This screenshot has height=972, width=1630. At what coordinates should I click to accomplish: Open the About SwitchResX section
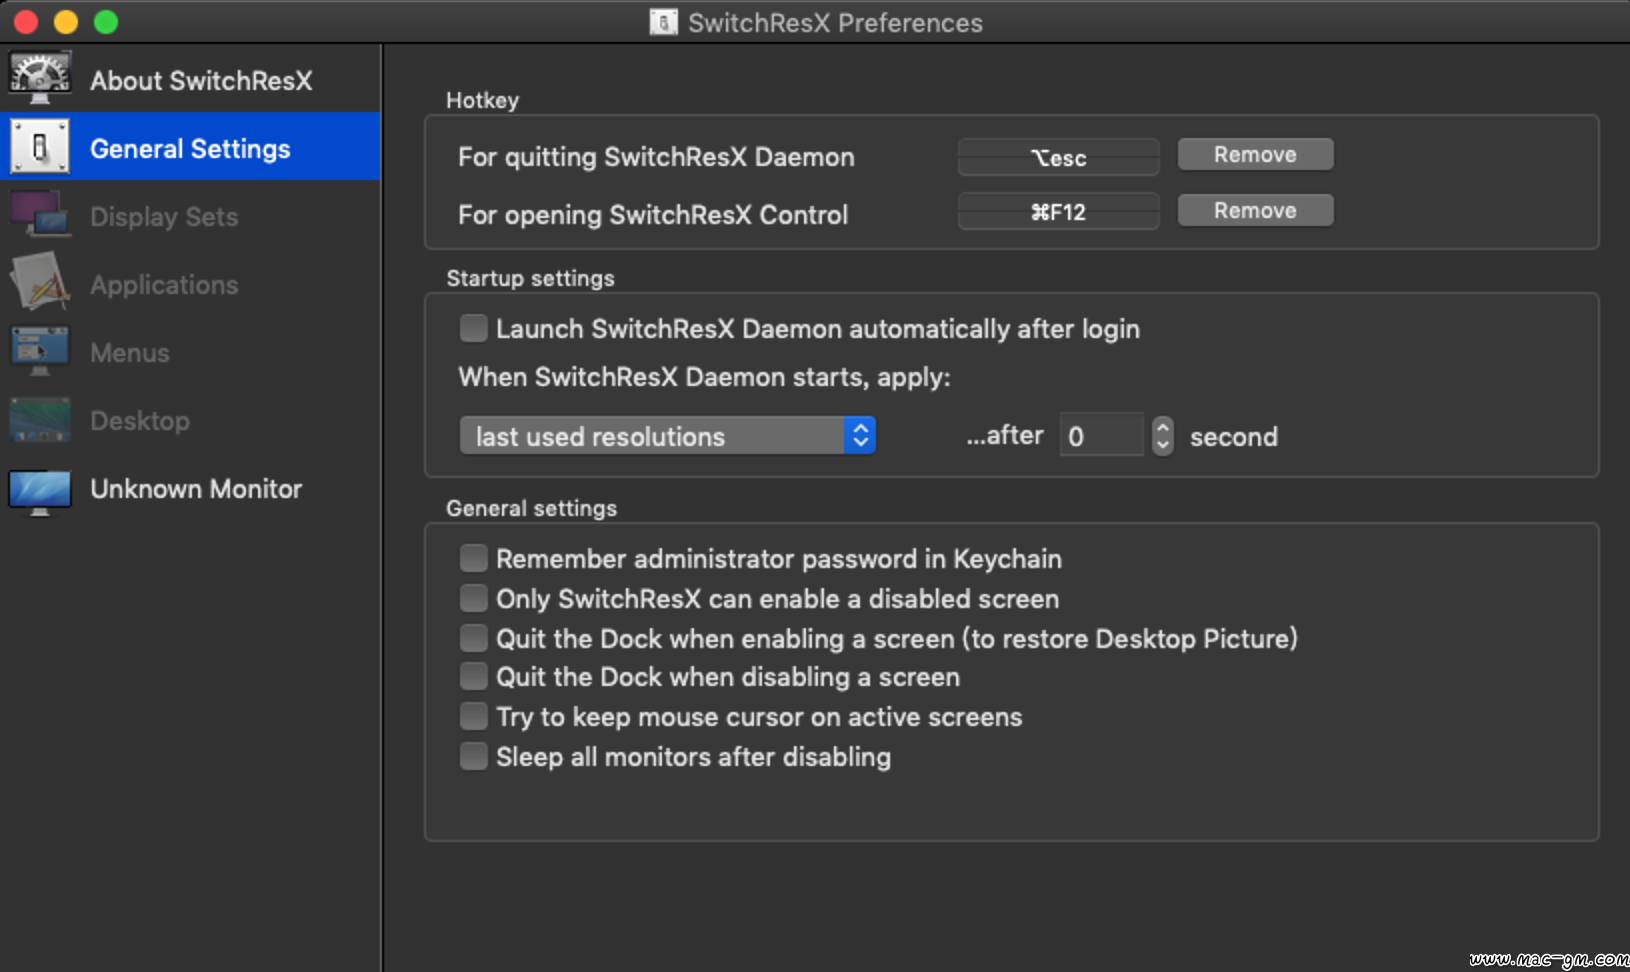190,80
